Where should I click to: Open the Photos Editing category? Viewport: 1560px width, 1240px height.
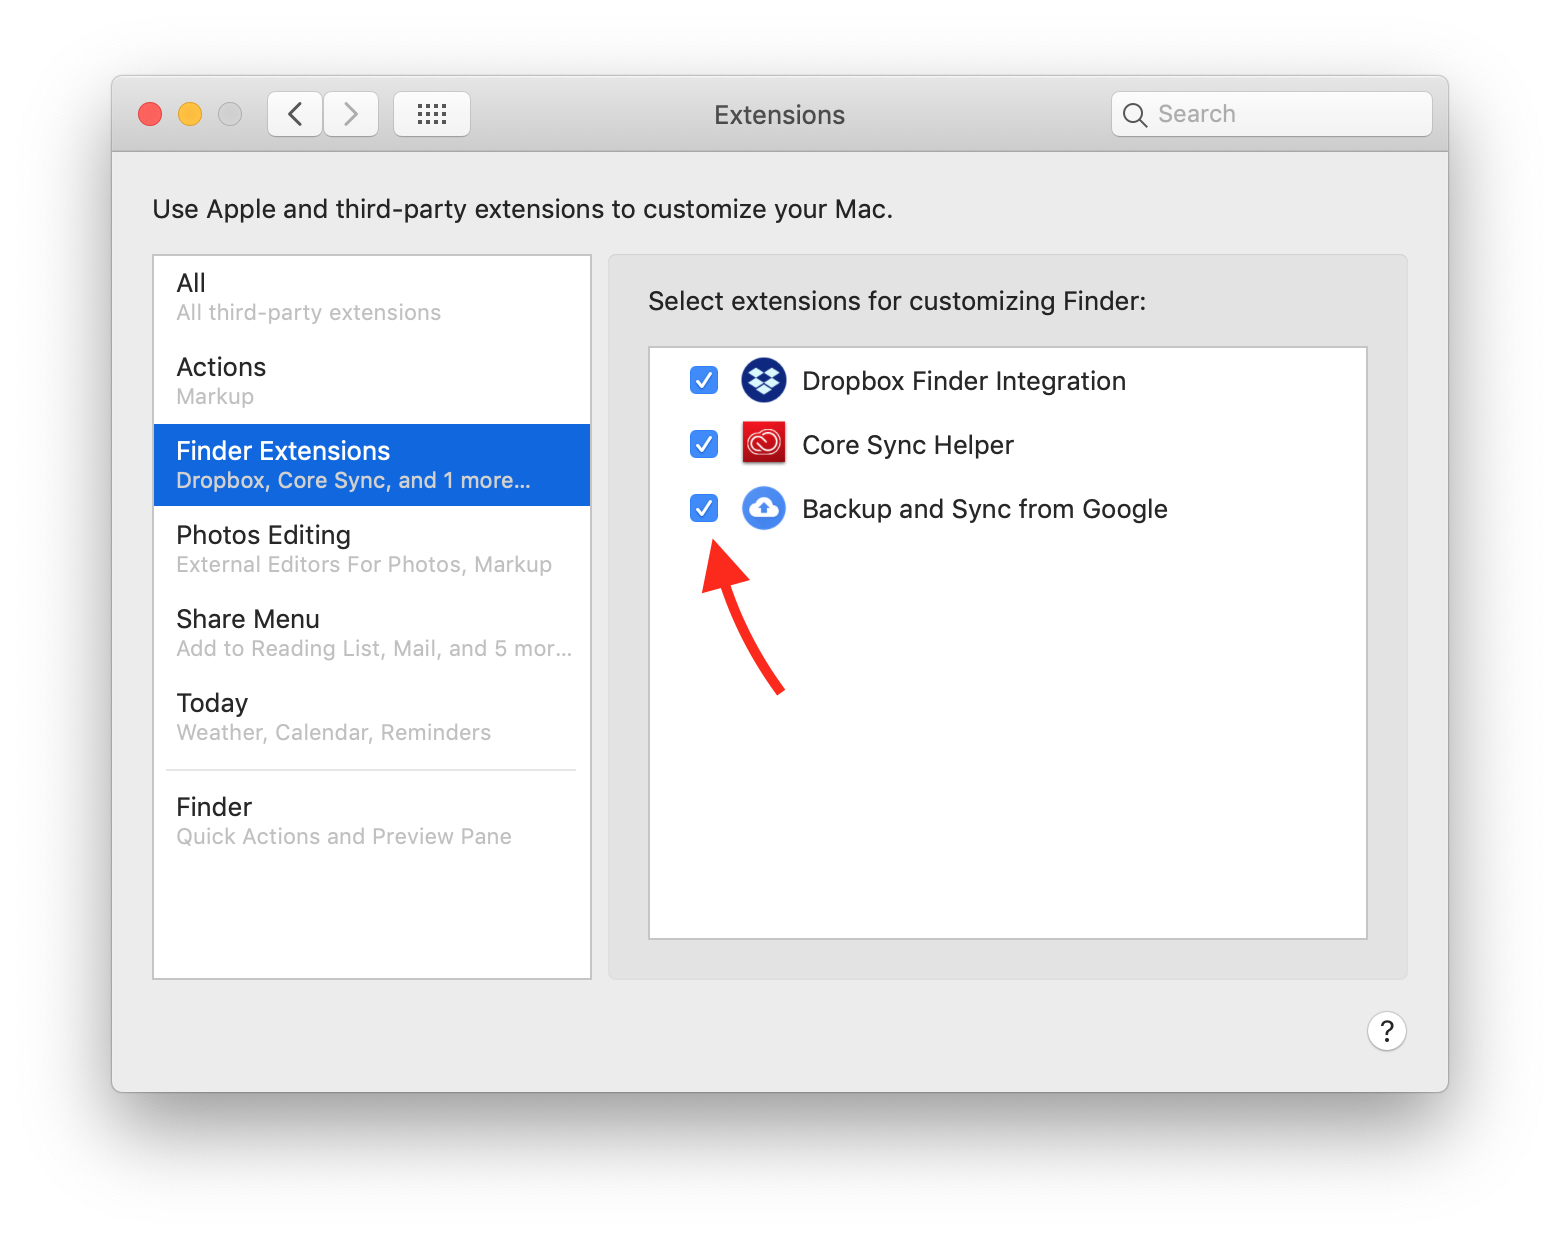pyautogui.click(x=372, y=549)
